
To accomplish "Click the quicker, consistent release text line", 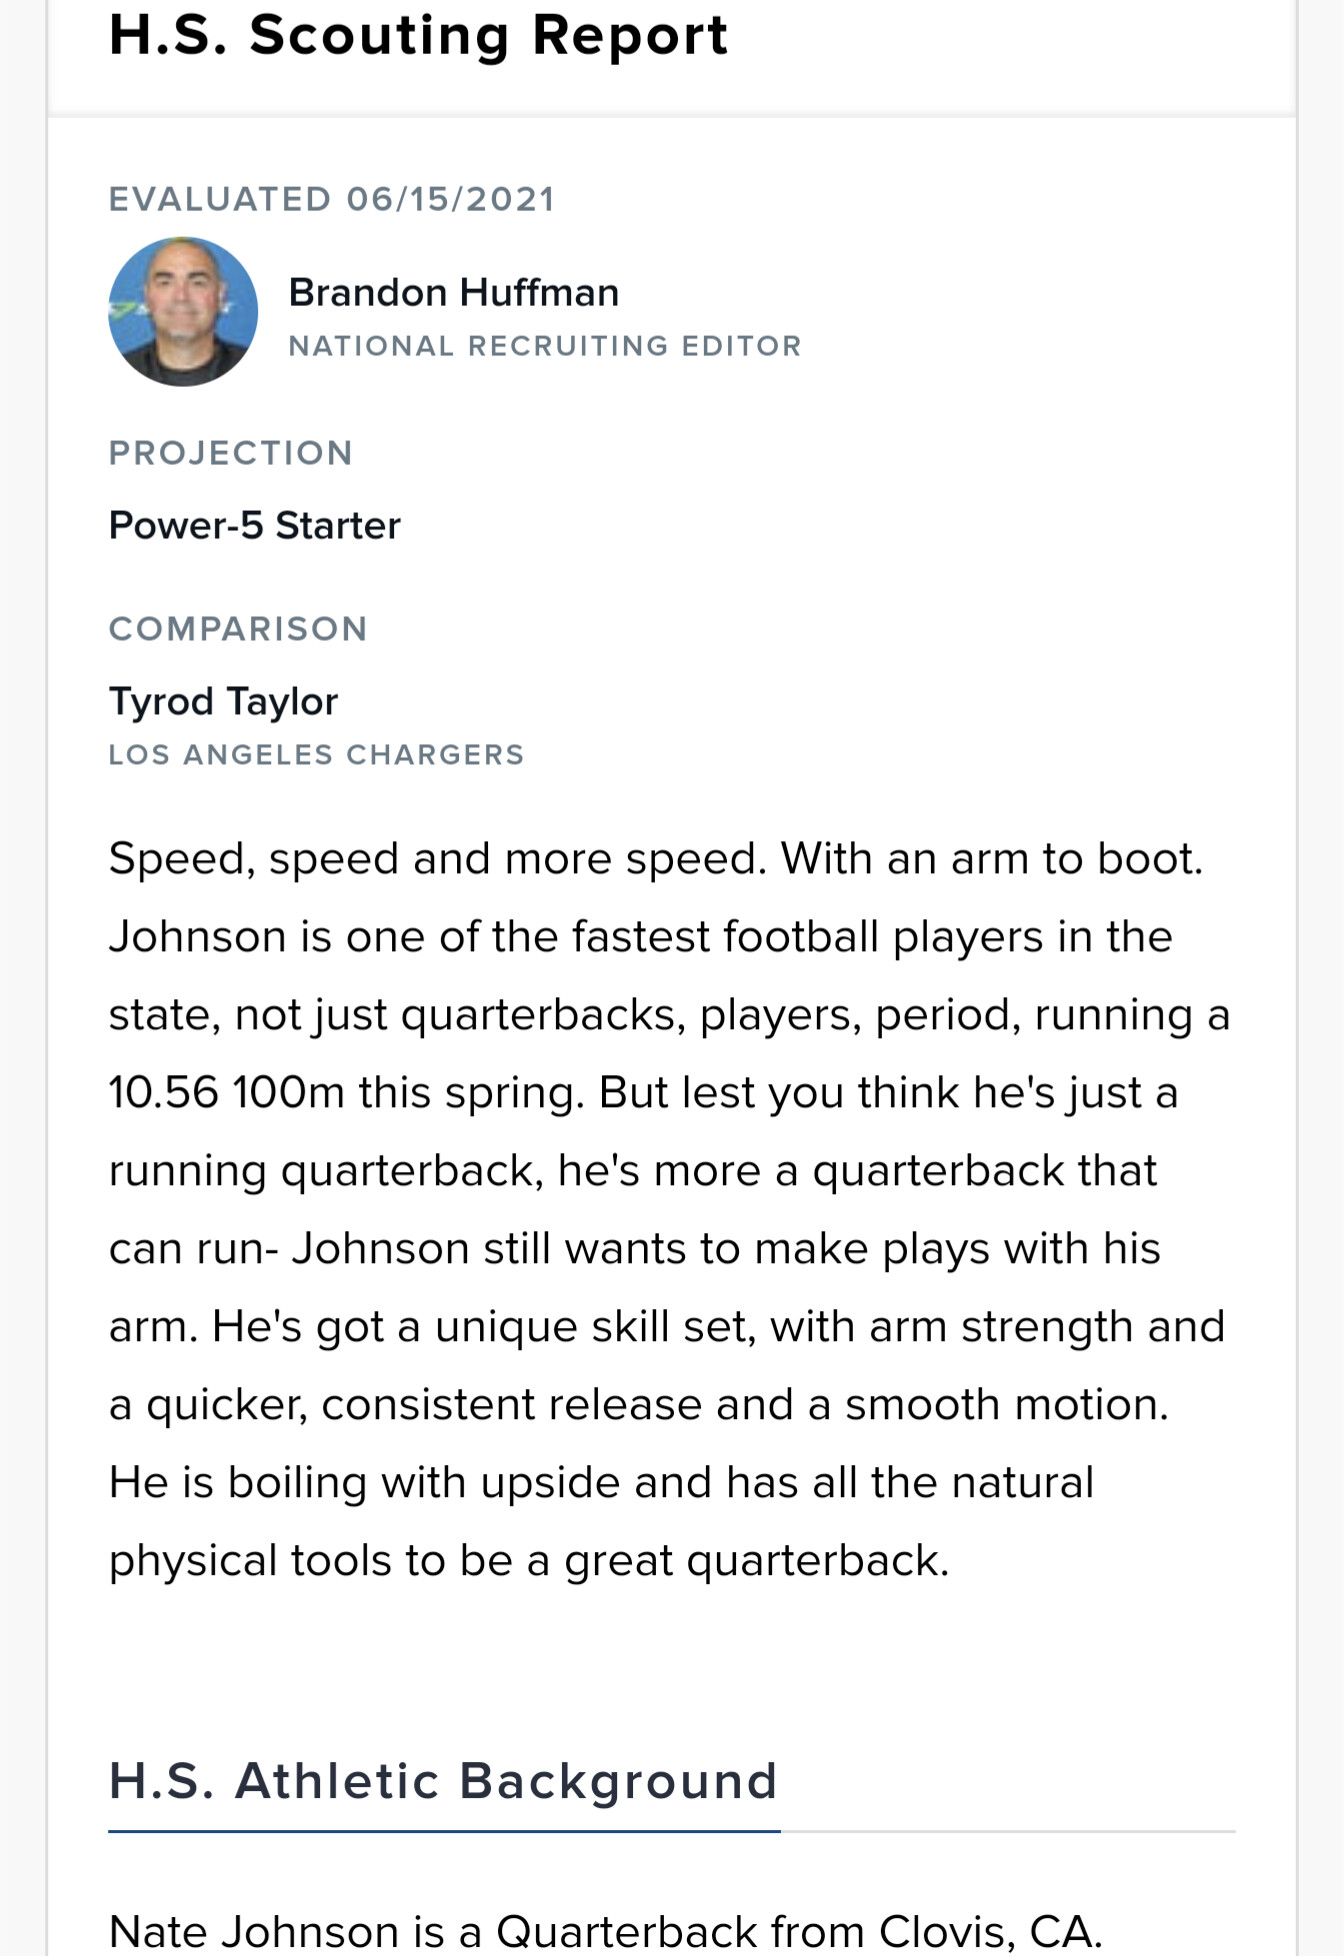I will (639, 1405).
